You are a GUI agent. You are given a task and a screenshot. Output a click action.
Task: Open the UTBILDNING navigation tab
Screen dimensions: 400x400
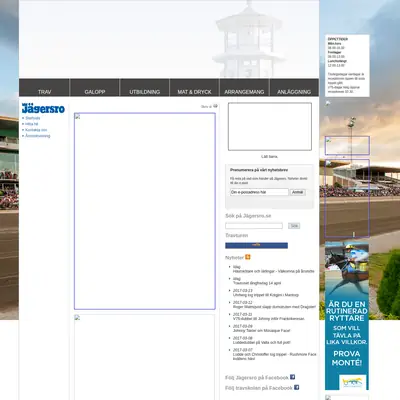(145, 88)
